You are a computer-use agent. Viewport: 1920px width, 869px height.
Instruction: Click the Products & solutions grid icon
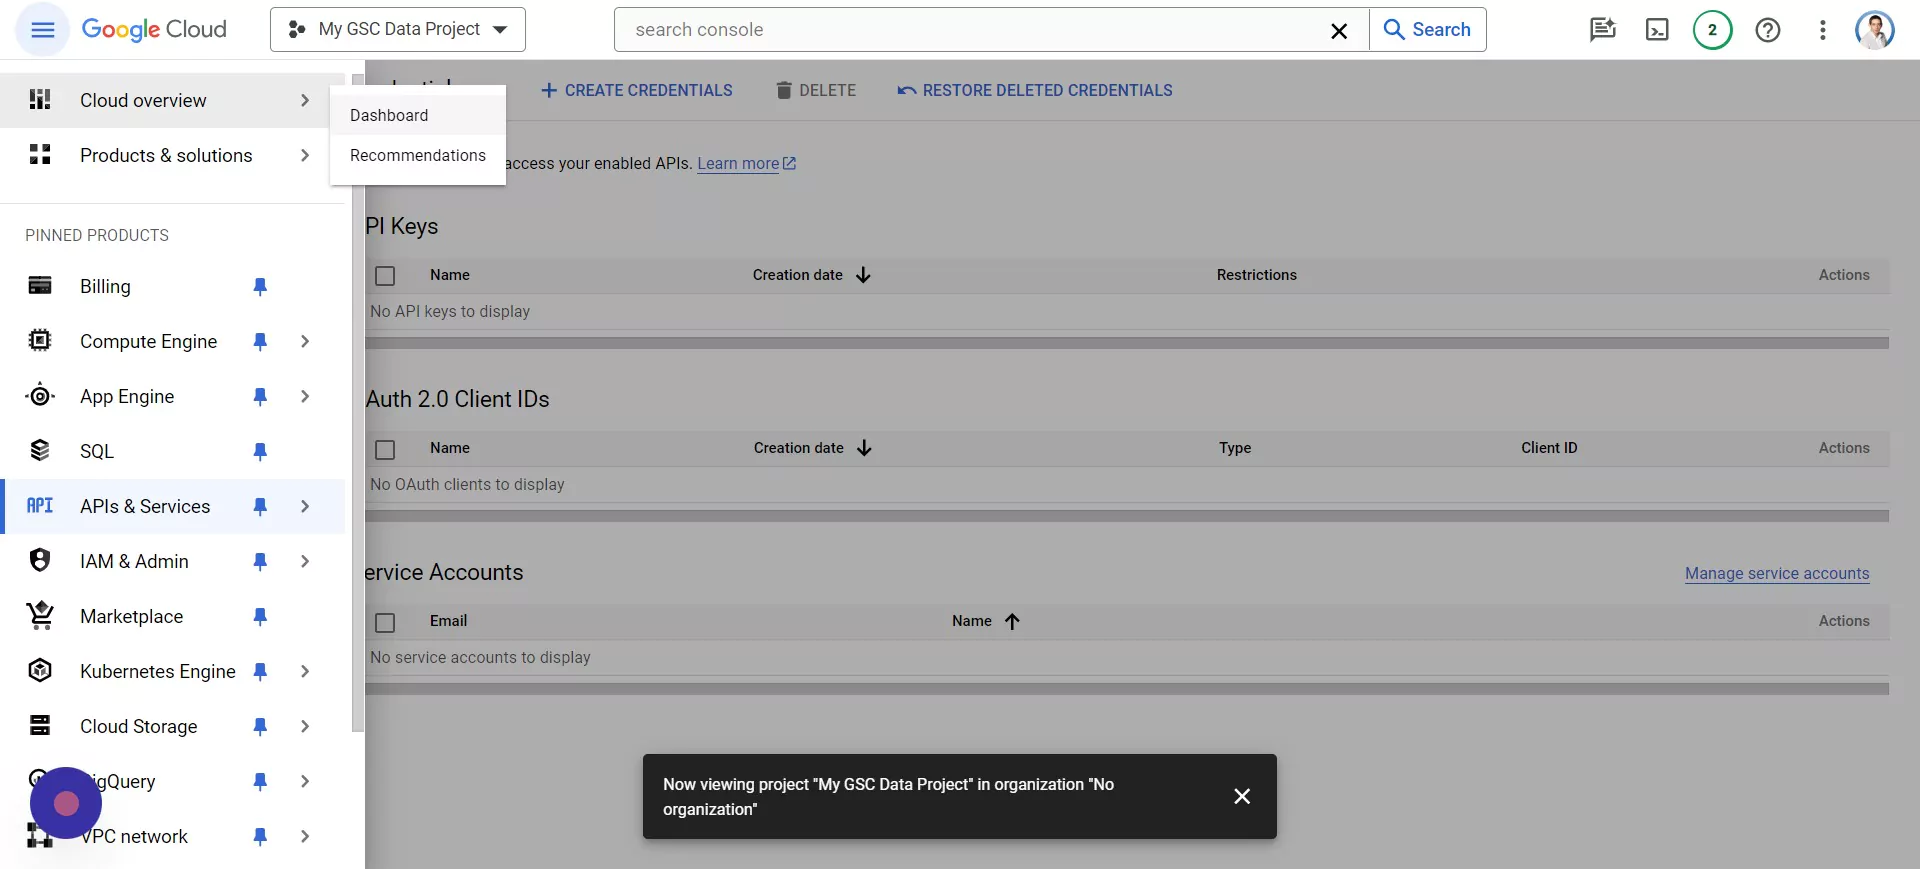click(40, 155)
